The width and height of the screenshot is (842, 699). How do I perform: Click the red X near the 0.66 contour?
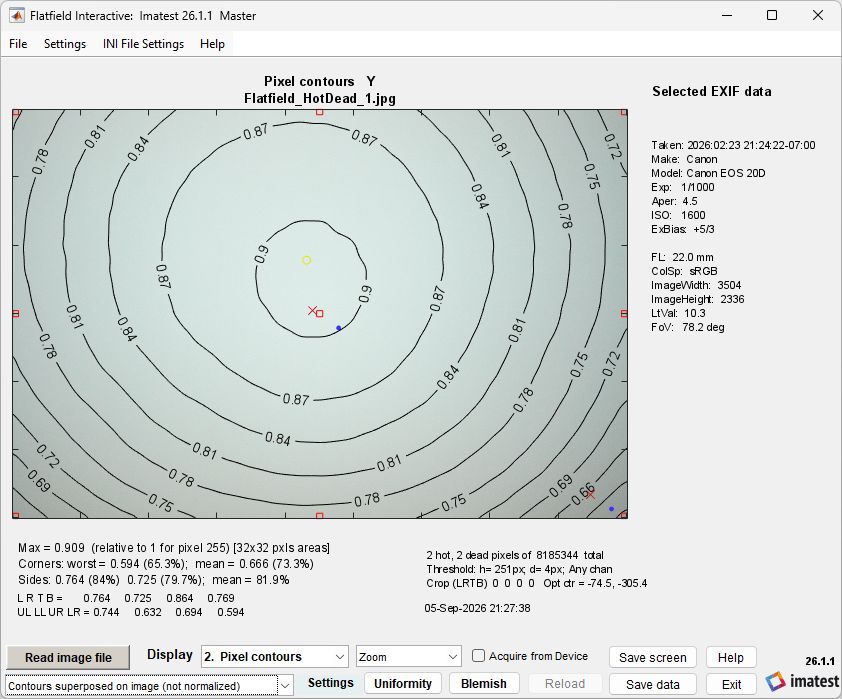pos(590,494)
